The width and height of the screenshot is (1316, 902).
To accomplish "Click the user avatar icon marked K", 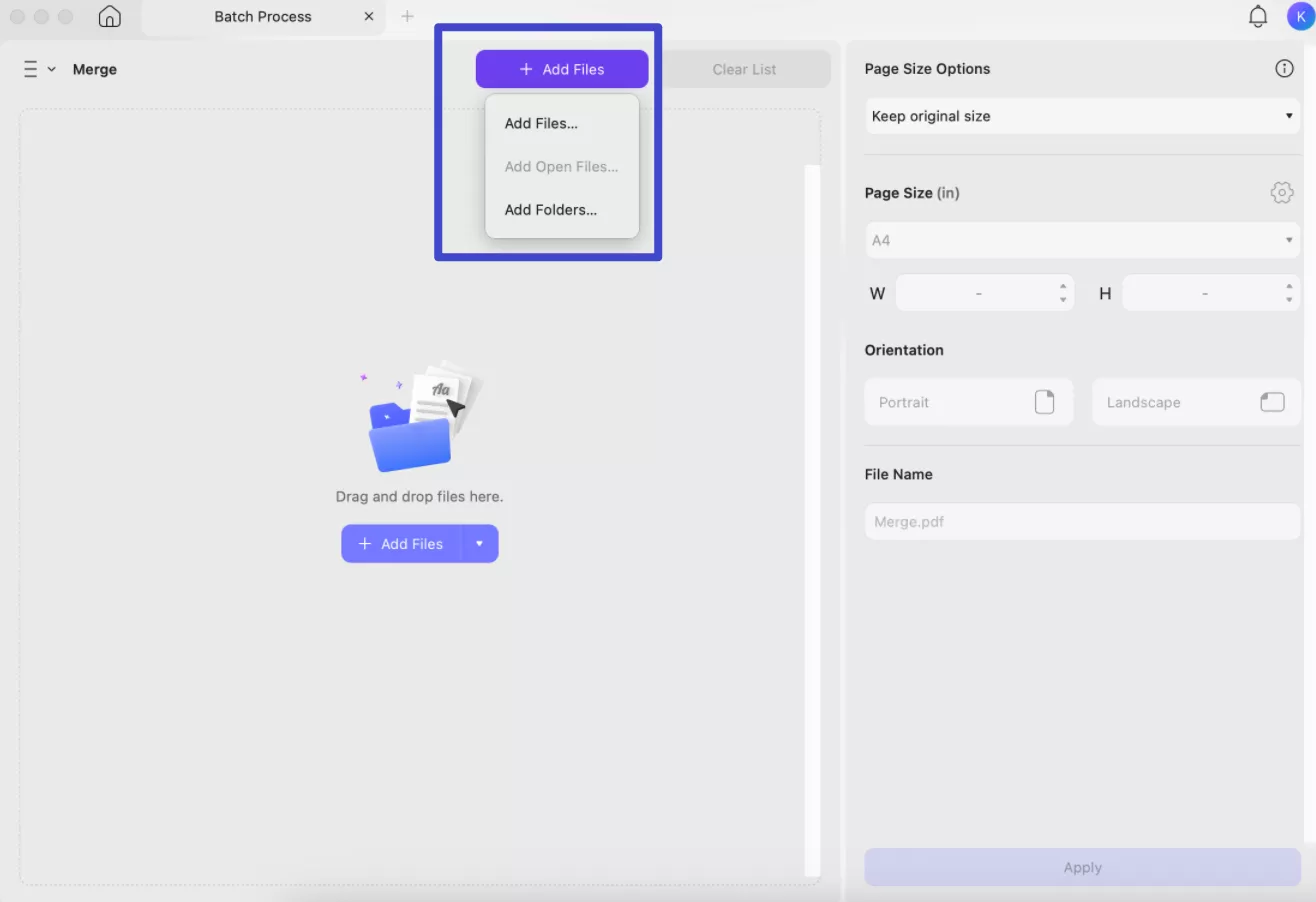I will click(x=1297, y=16).
